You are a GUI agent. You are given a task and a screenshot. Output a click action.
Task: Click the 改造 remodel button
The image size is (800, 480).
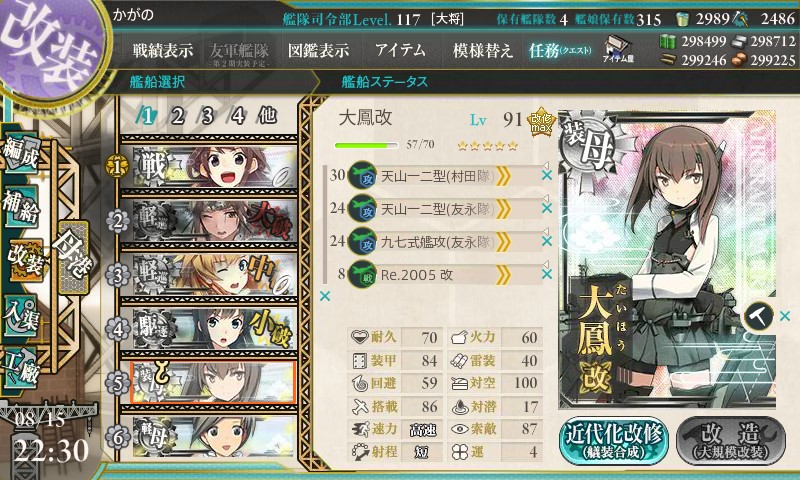pos(731,440)
